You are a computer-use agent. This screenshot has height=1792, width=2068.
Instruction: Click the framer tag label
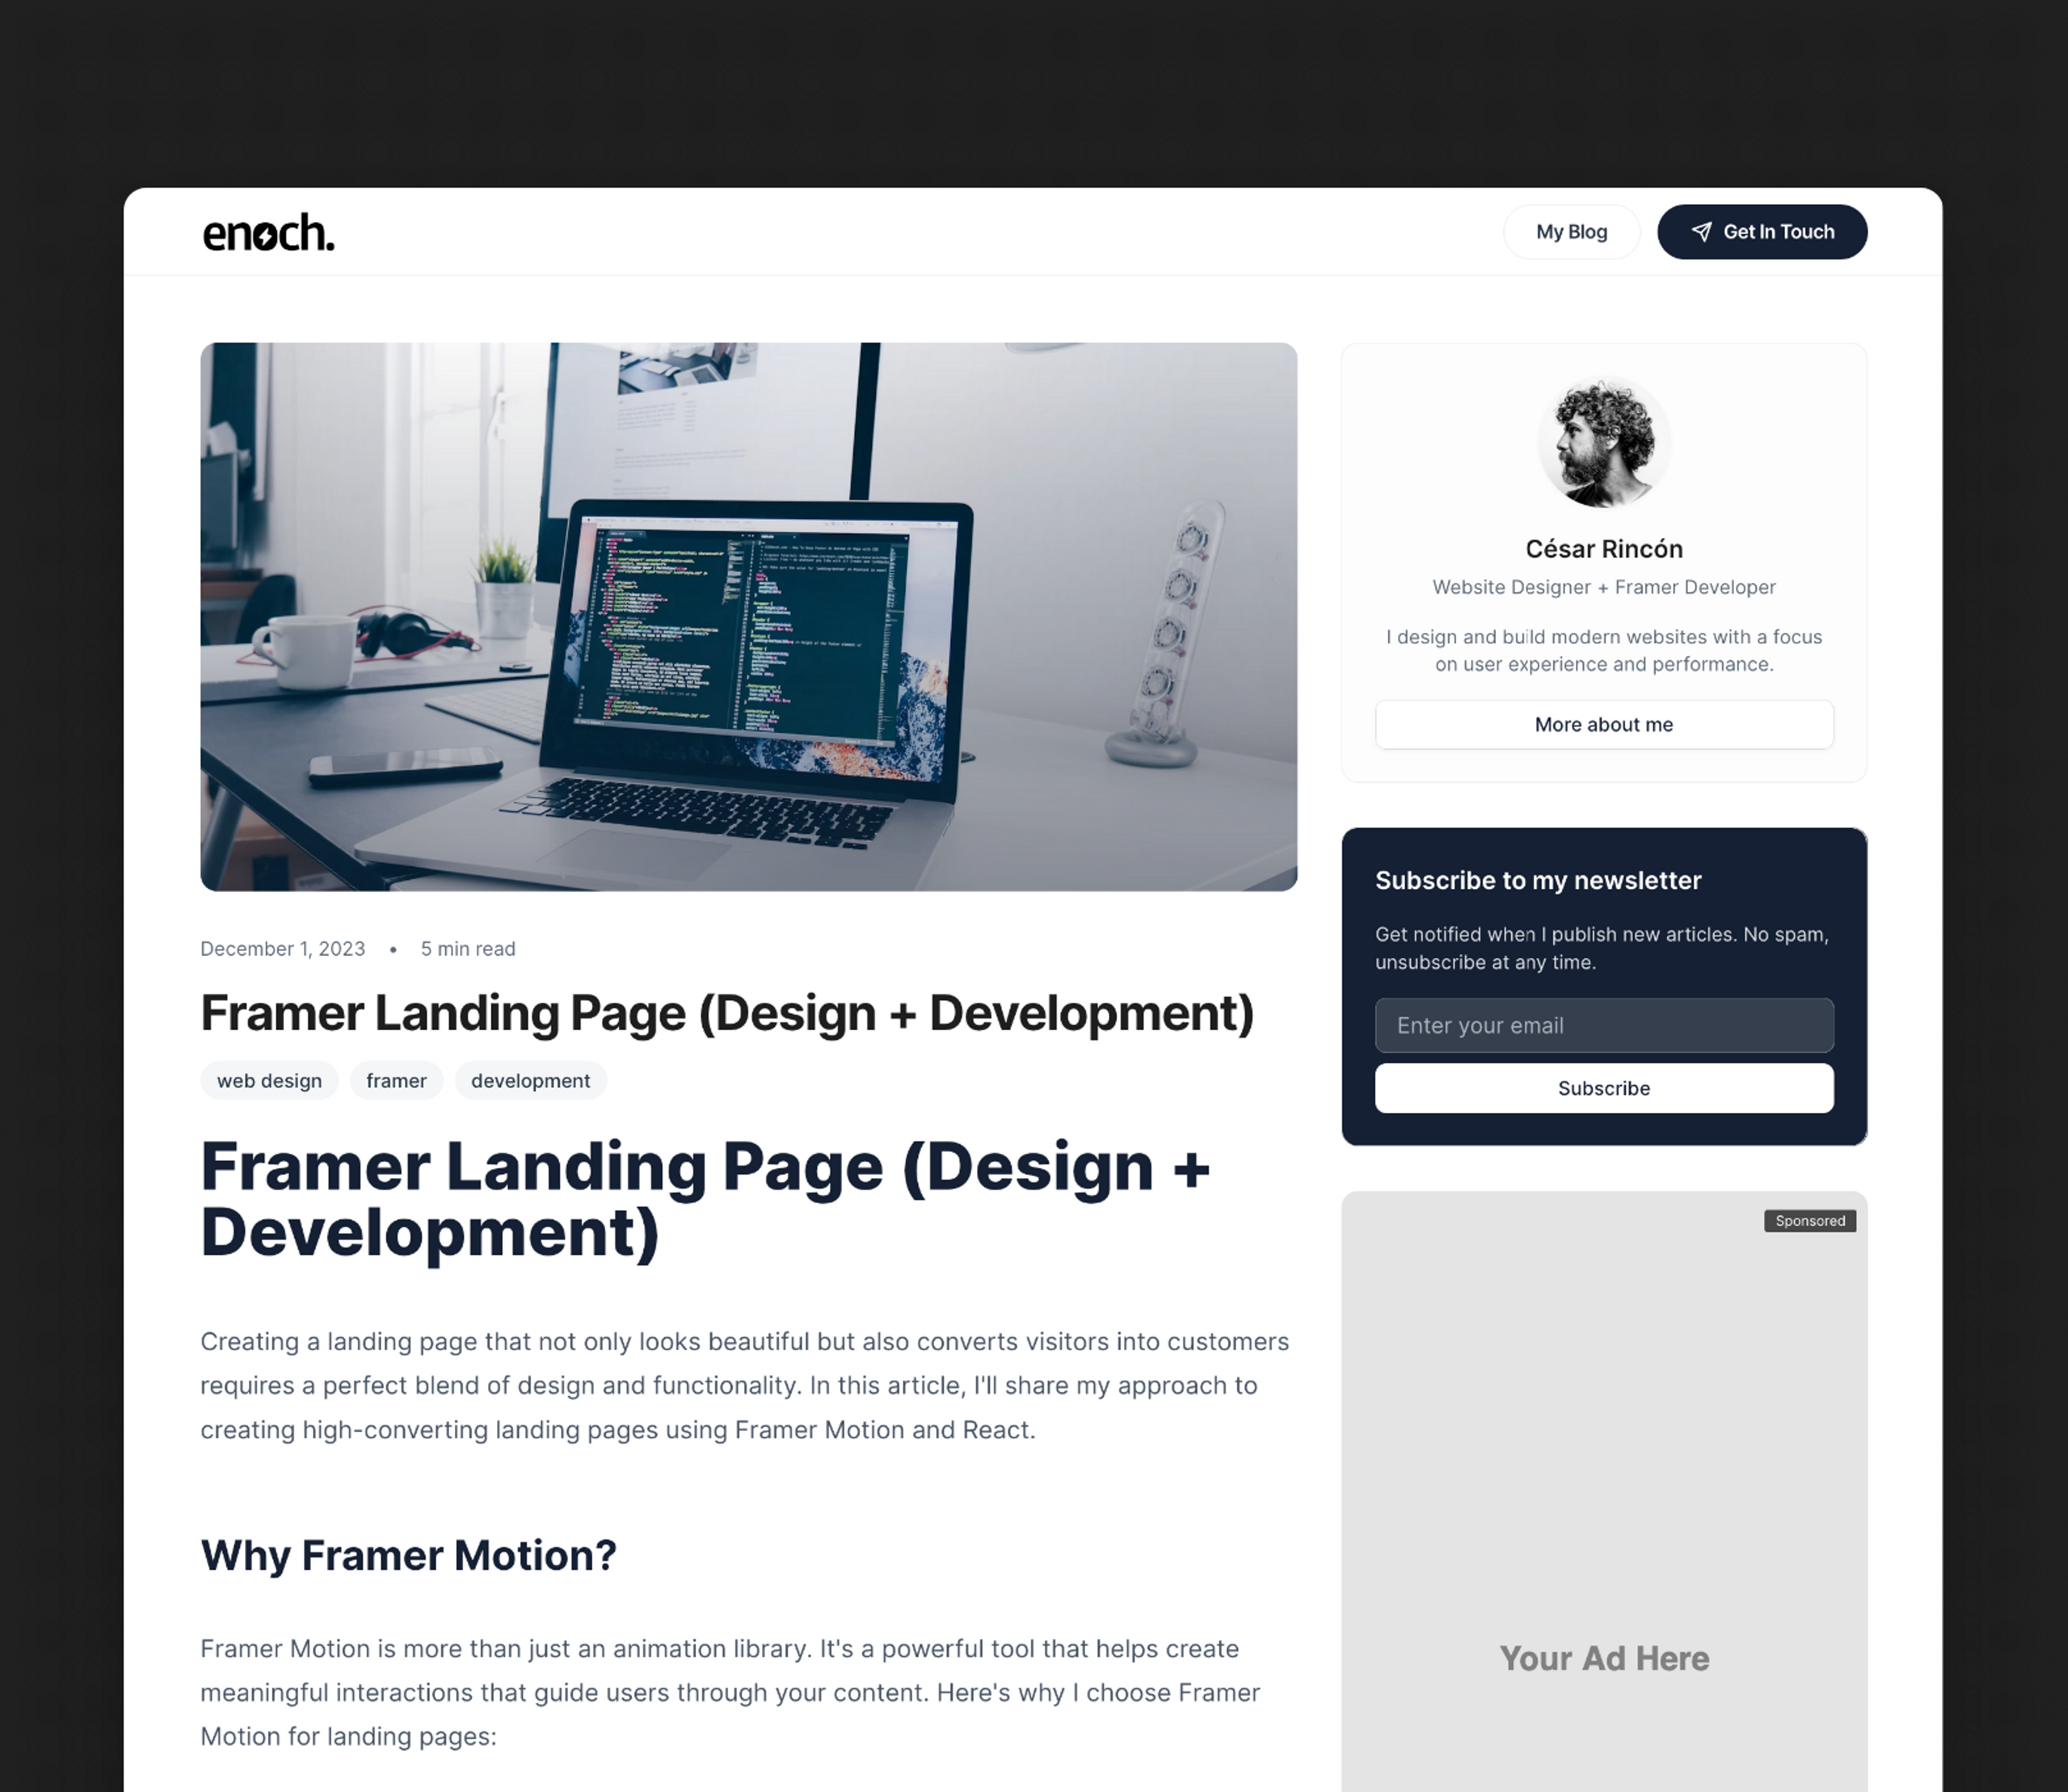pos(394,1080)
